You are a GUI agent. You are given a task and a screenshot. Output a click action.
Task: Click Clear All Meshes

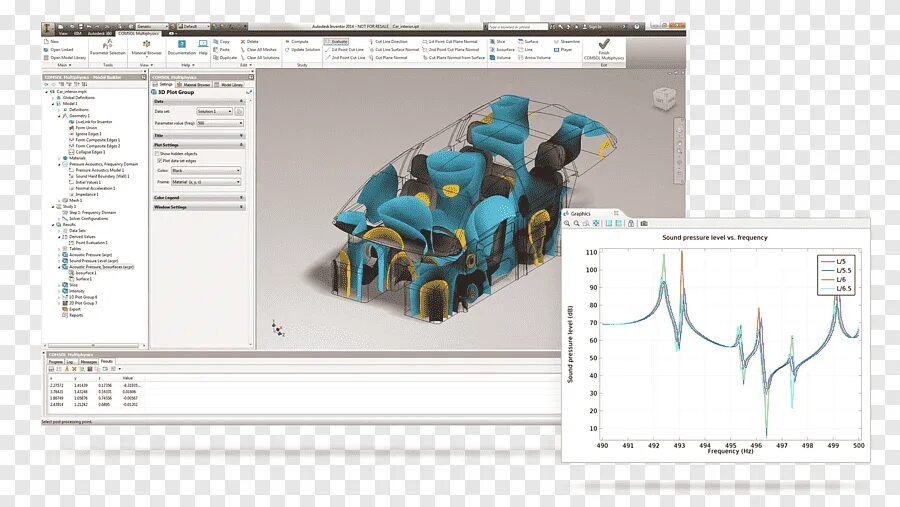point(258,50)
